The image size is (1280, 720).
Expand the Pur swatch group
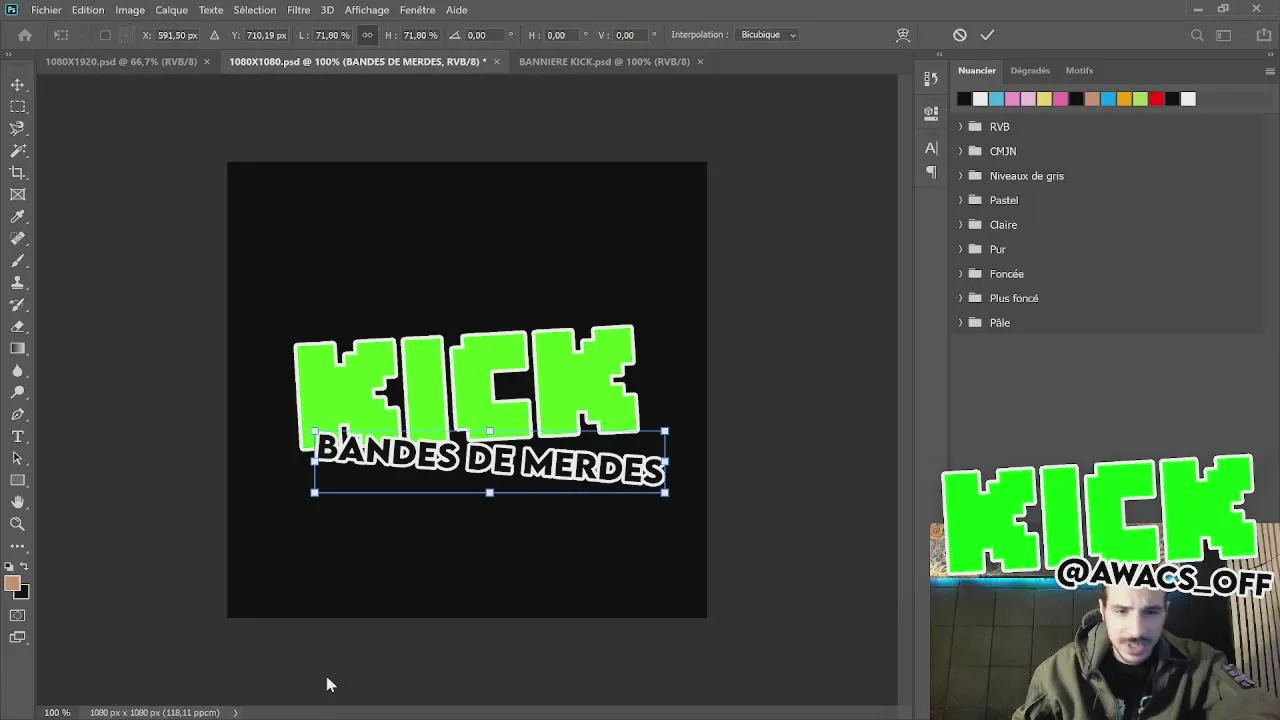pyautogui.click(x=961, y=249)
